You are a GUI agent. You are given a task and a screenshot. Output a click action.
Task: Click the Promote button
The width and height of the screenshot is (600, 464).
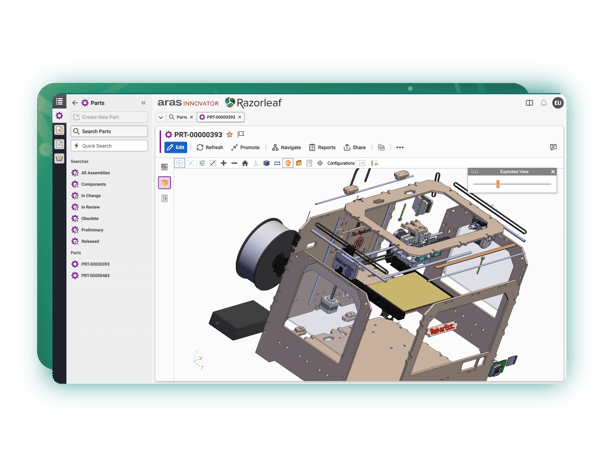point(245,147)
